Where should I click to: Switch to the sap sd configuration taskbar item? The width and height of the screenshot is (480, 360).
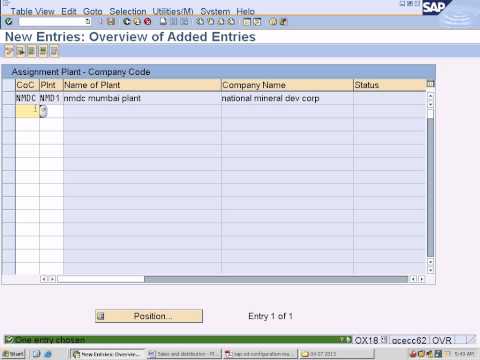(x=260, y=354)
